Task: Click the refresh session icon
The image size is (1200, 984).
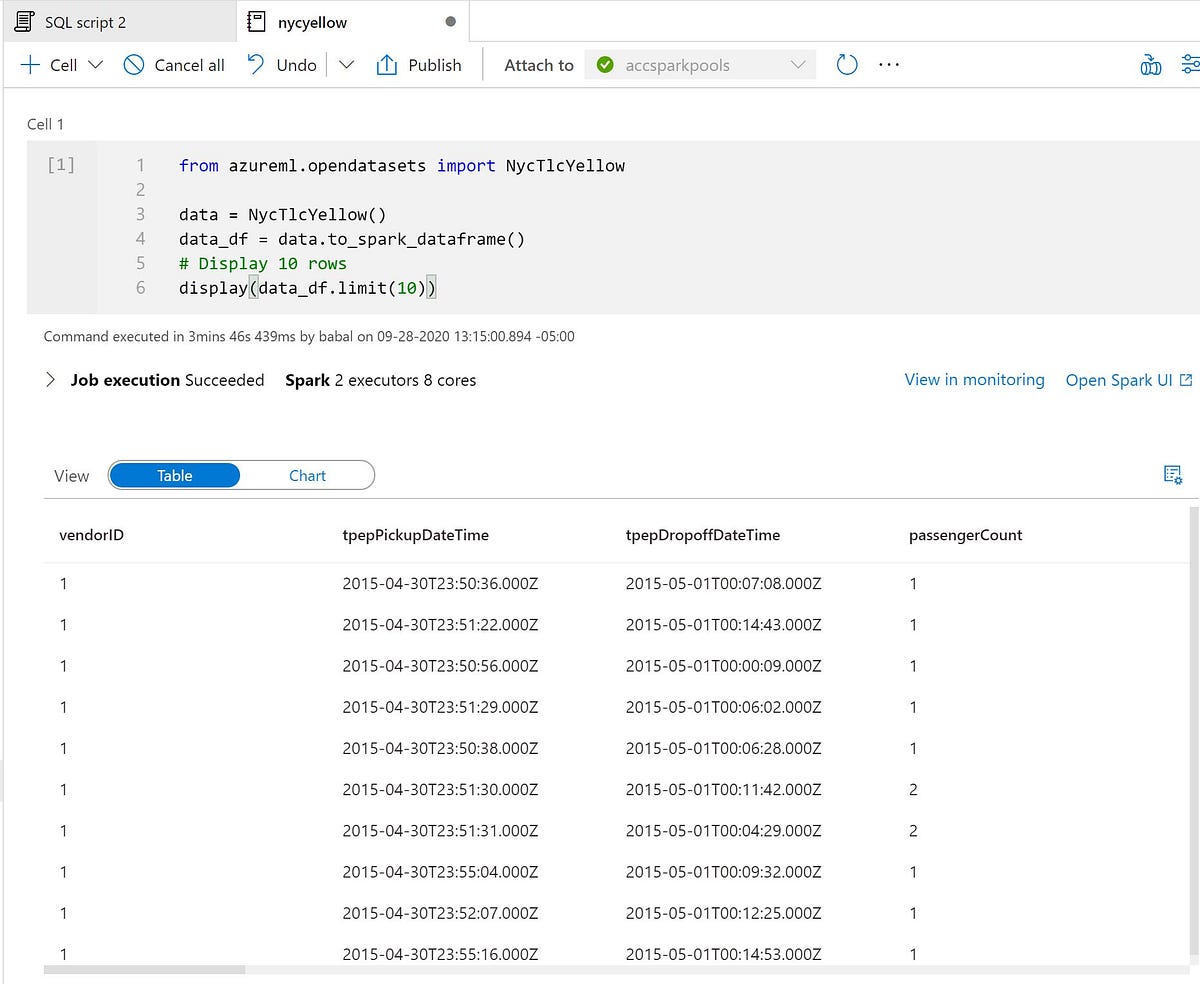Action: pyautogui.click(x=846, y=64)
